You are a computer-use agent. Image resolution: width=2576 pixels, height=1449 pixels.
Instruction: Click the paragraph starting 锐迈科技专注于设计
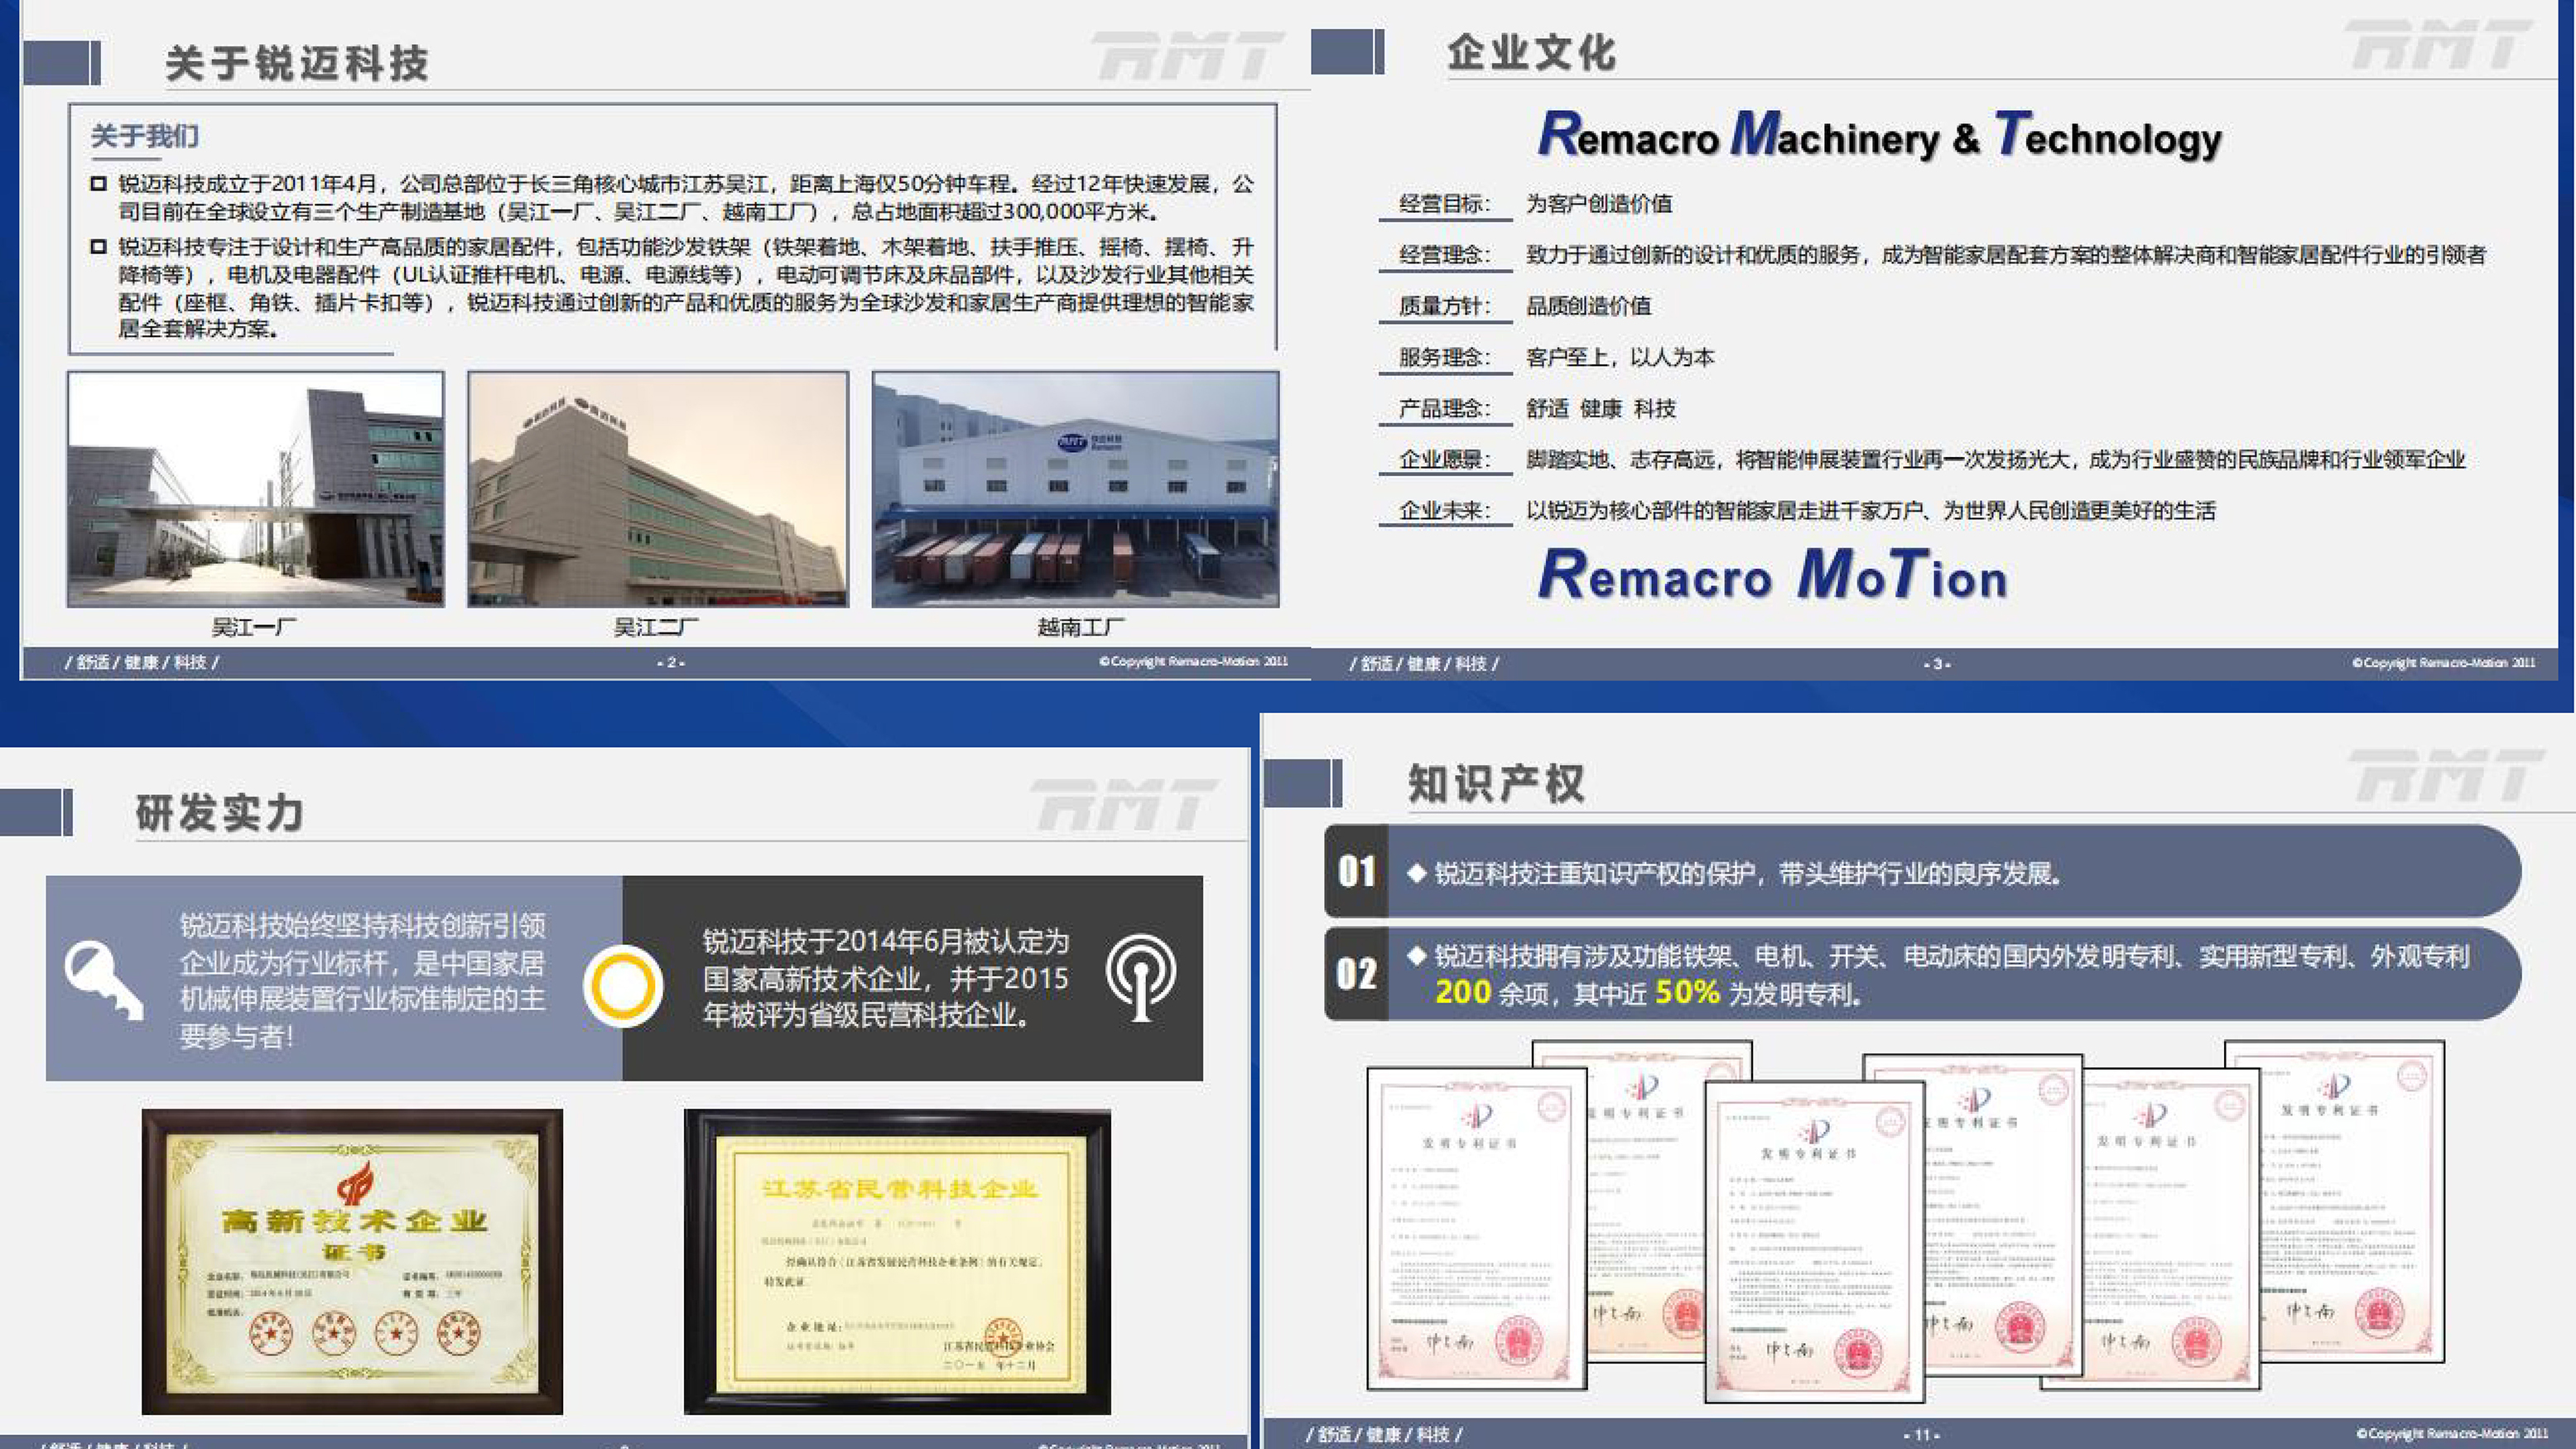(686, 288)
